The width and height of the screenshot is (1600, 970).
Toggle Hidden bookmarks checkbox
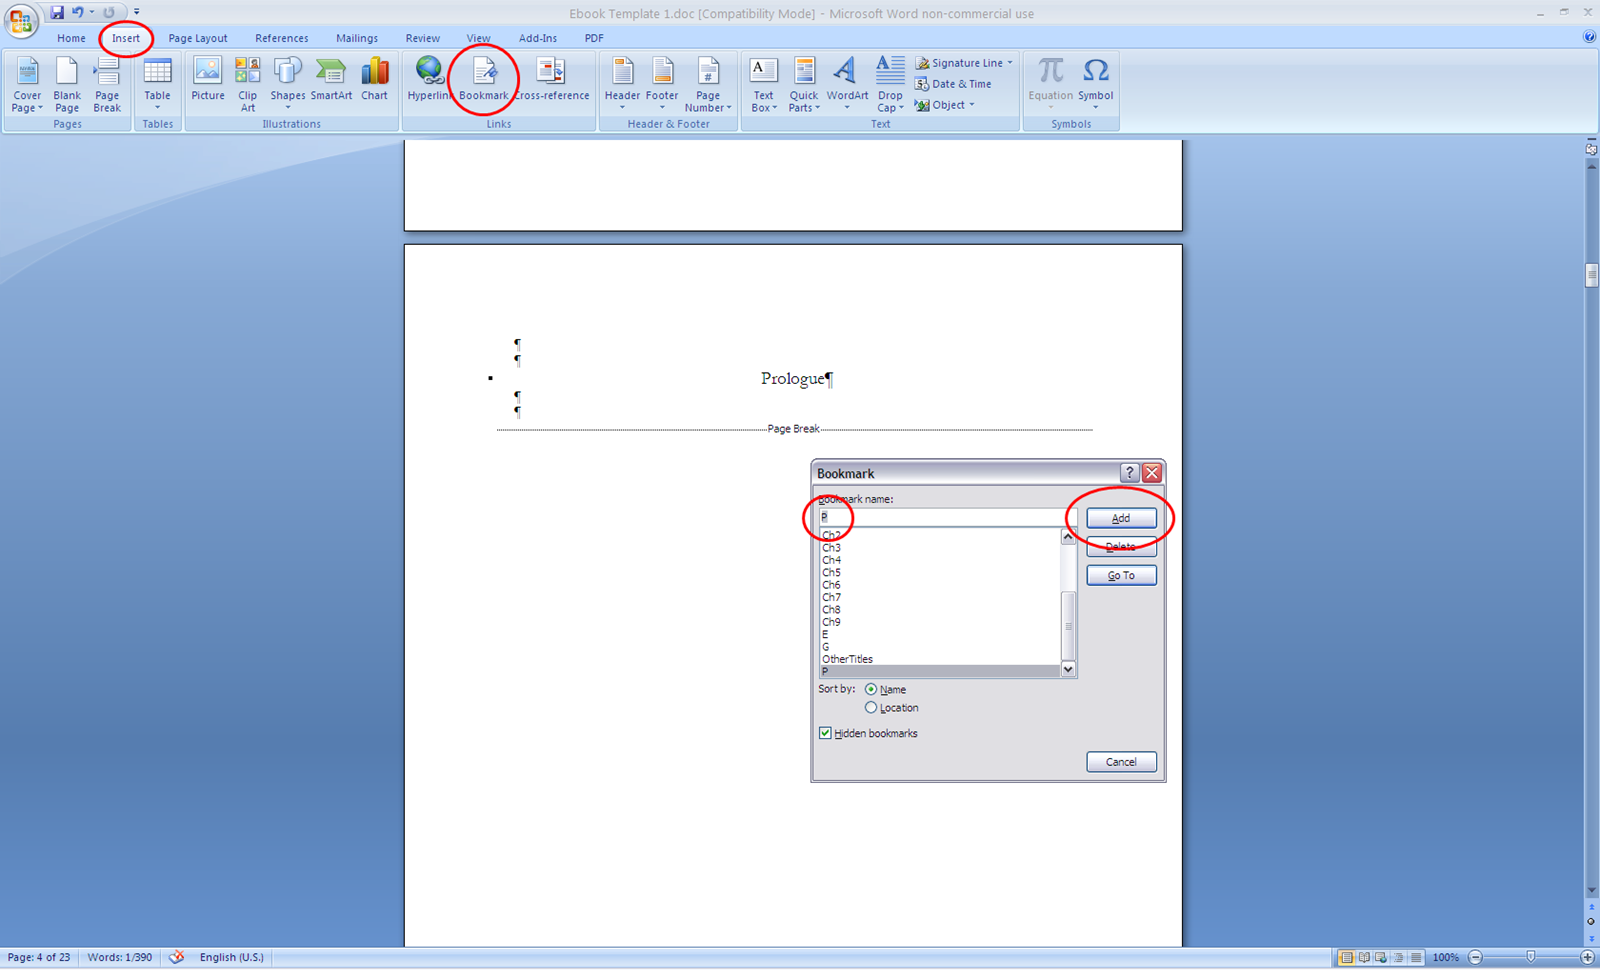tap(824, 733)
